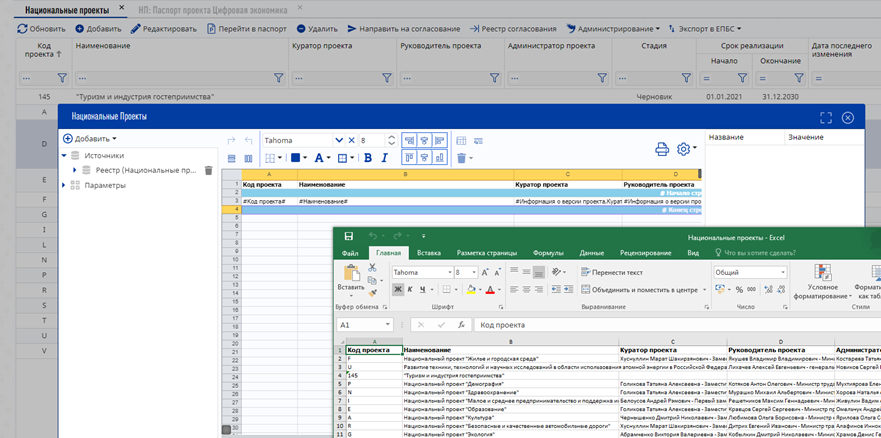
Task: Click the Редактировать button
Action: [x=163, y=29]
